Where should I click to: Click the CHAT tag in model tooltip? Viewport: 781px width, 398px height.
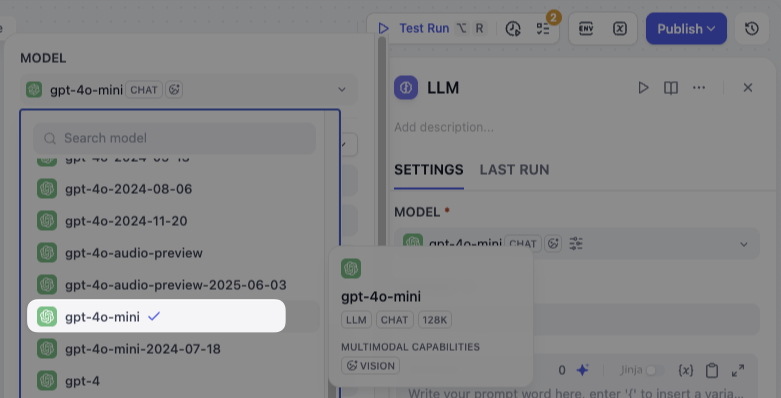(394, 320)
